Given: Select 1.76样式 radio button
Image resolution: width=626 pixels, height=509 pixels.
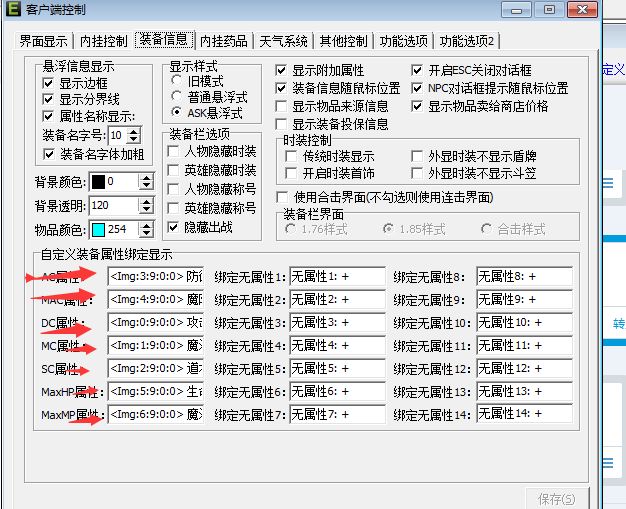Looking at the screenshot, I should point(290,229).
